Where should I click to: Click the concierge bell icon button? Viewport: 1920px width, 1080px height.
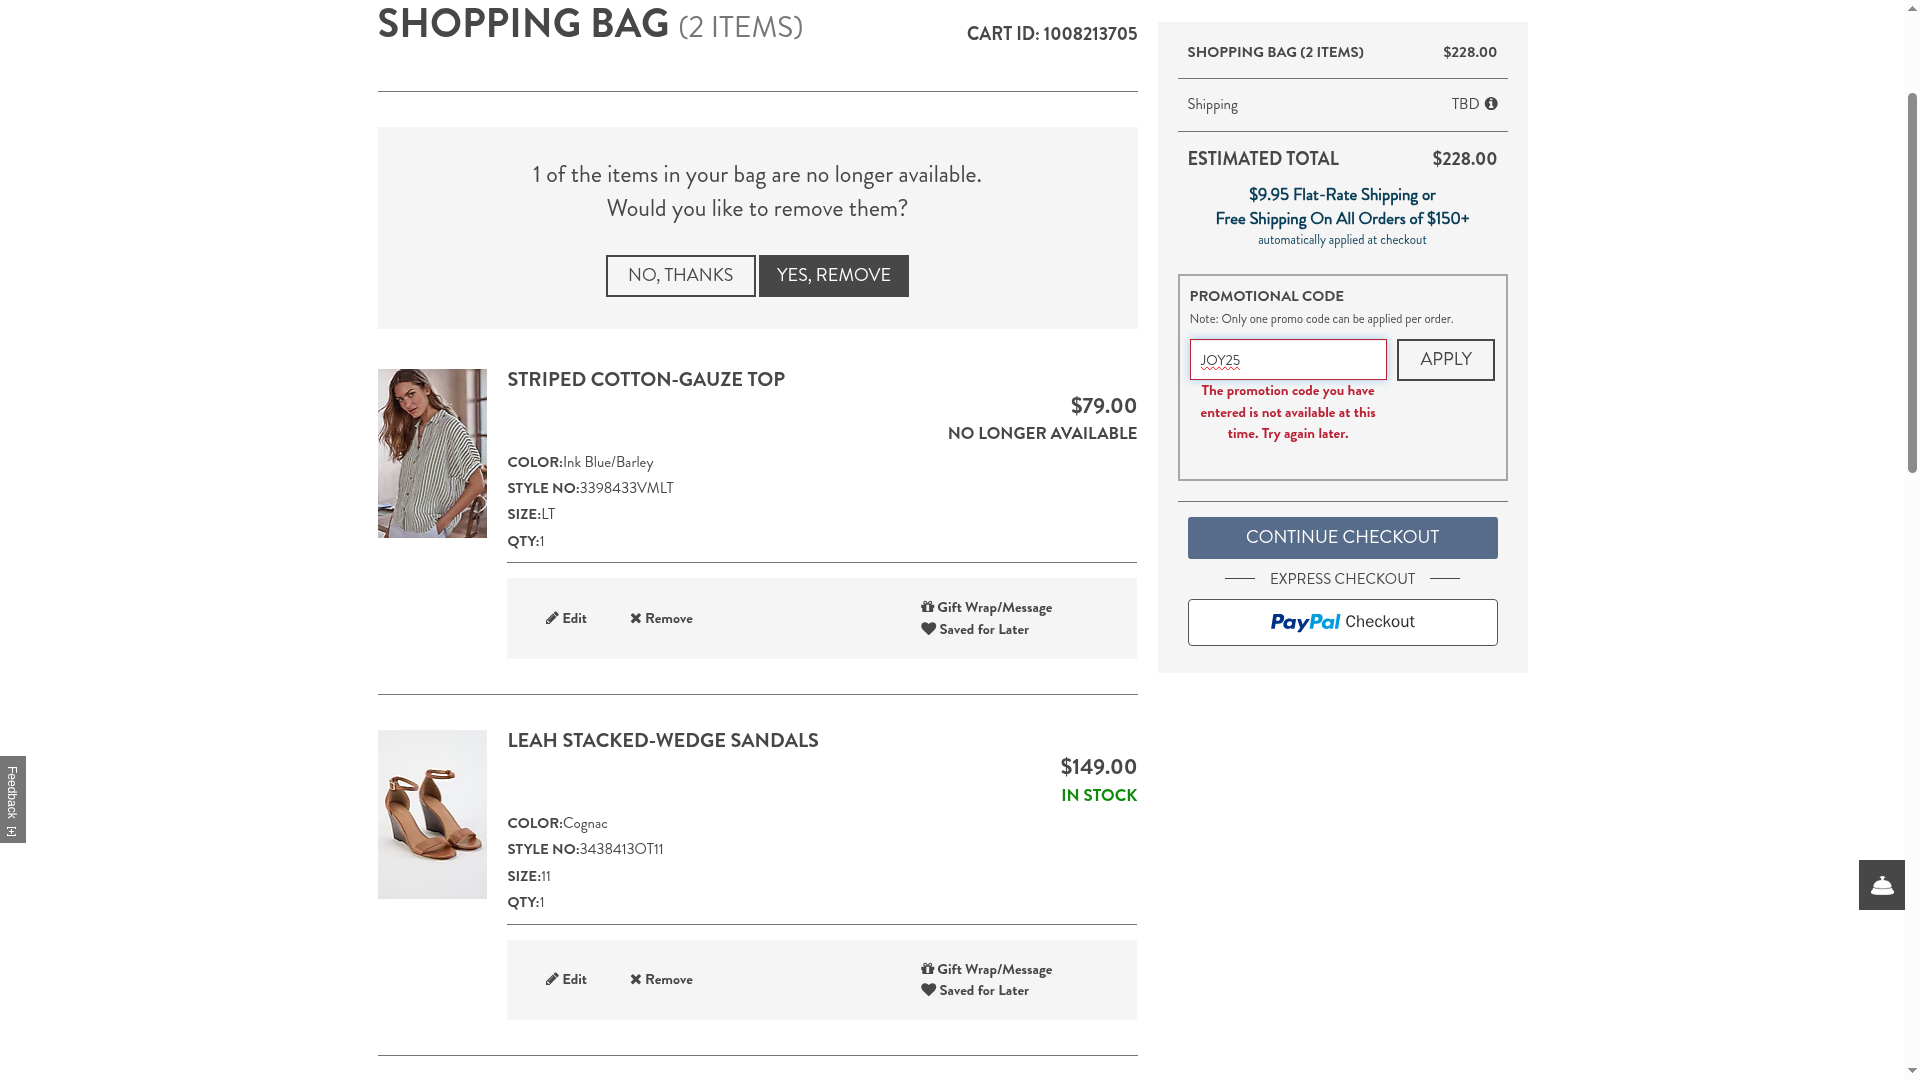(x=1881, y=885)
